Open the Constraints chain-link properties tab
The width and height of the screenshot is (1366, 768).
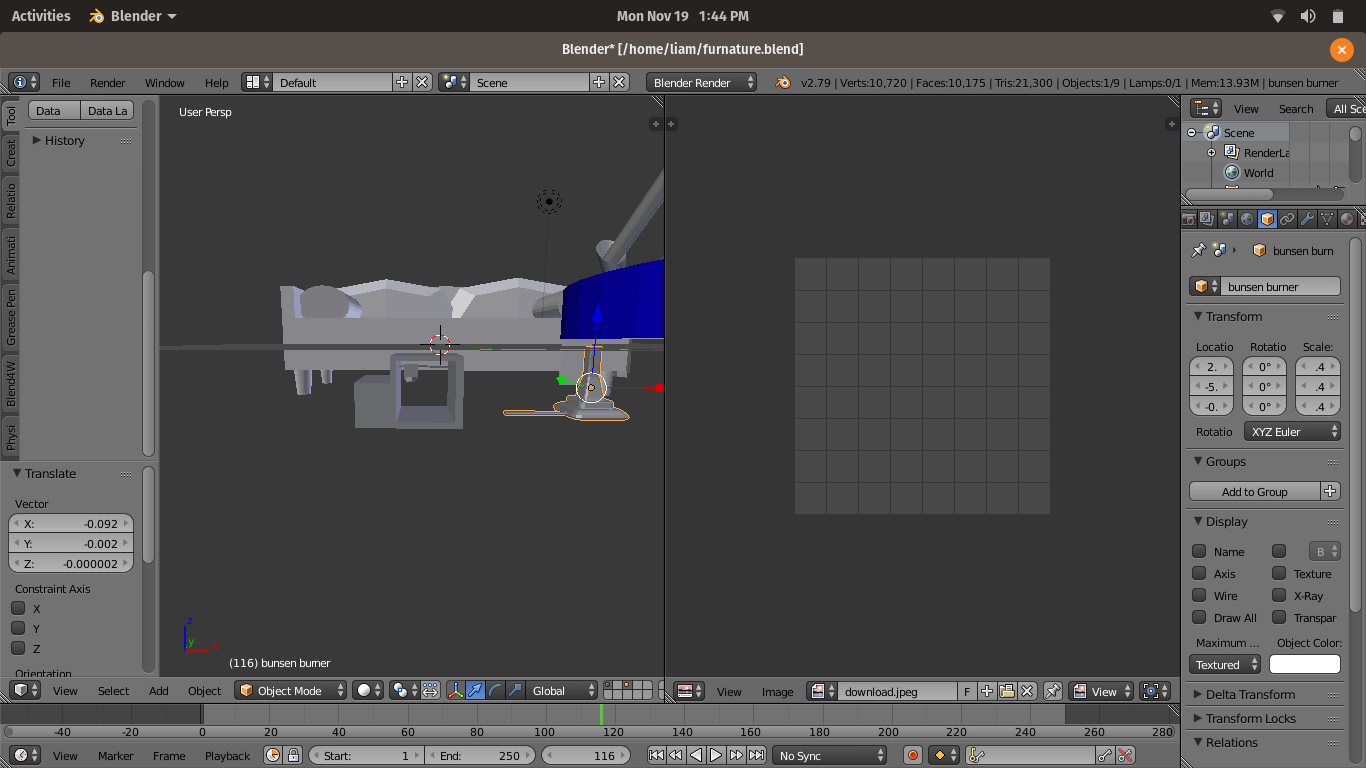click(x=1287, y=219)
